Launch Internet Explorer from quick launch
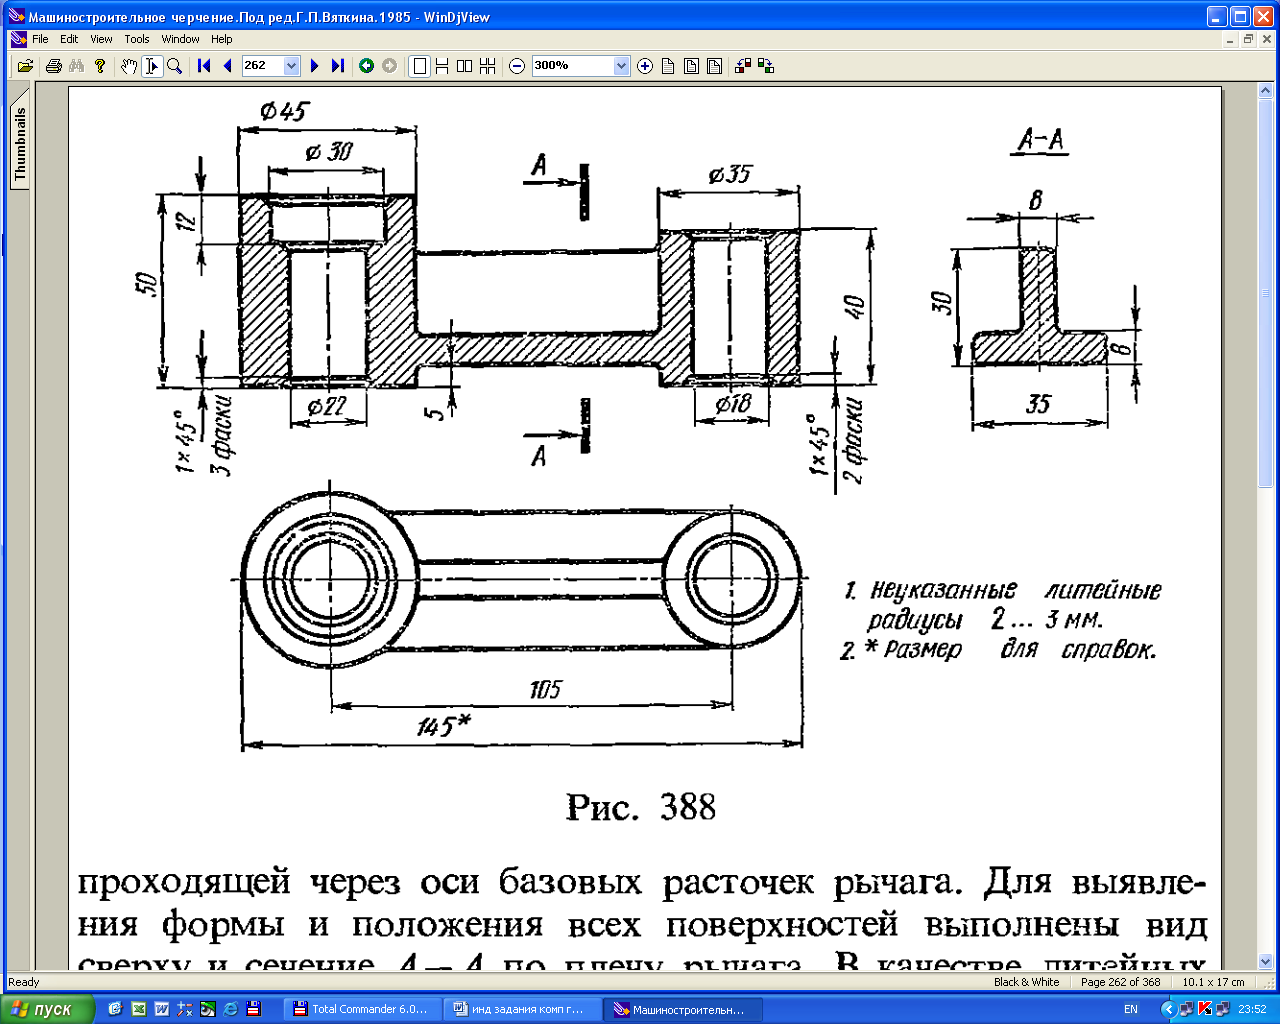Screen dimensions: 1280x1024 (231, 1009)
